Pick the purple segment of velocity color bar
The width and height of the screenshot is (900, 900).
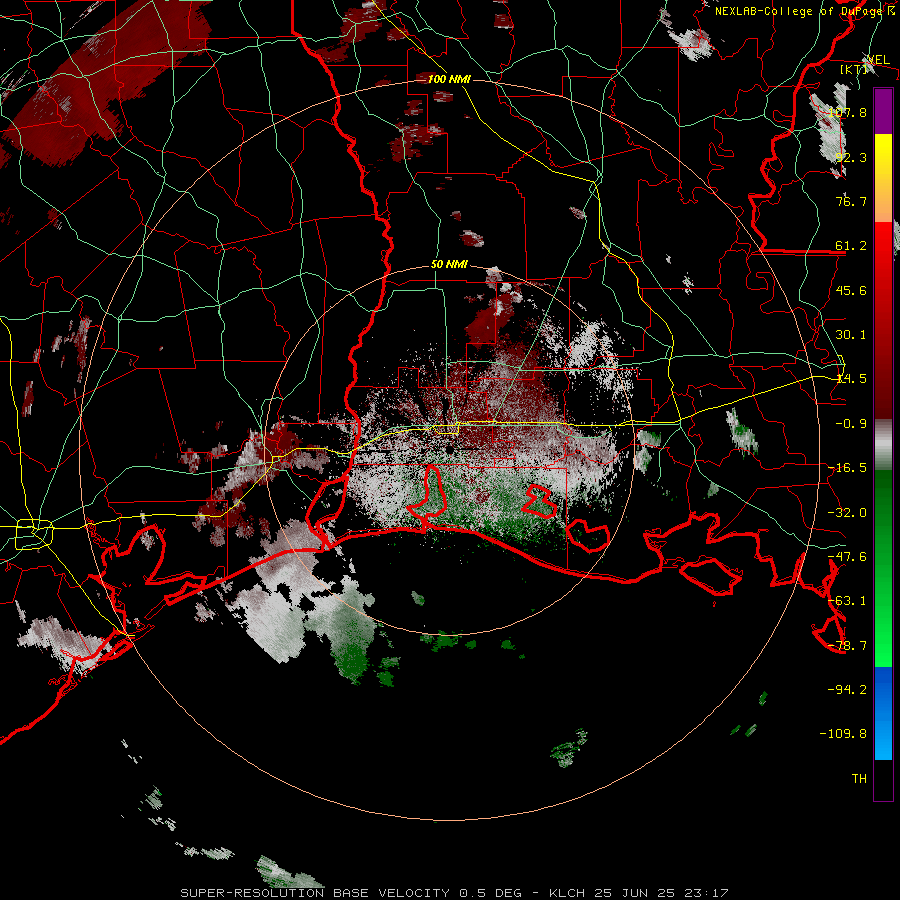coord(883,111)
